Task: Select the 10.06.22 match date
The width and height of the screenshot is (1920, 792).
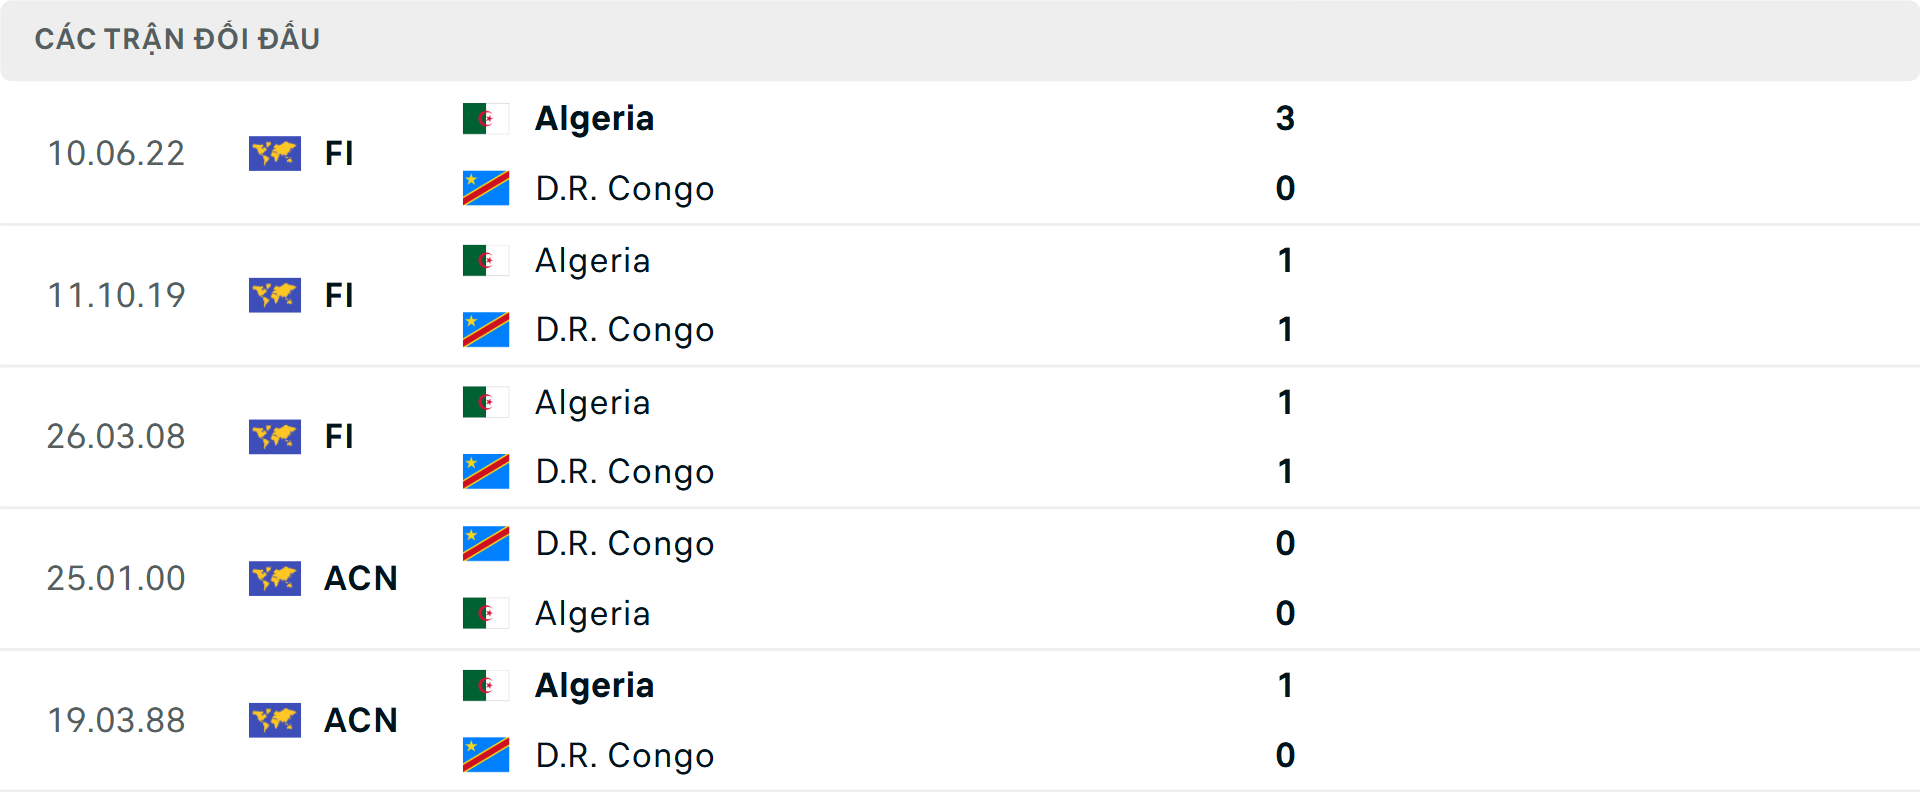Action: (x=116, y=153)
